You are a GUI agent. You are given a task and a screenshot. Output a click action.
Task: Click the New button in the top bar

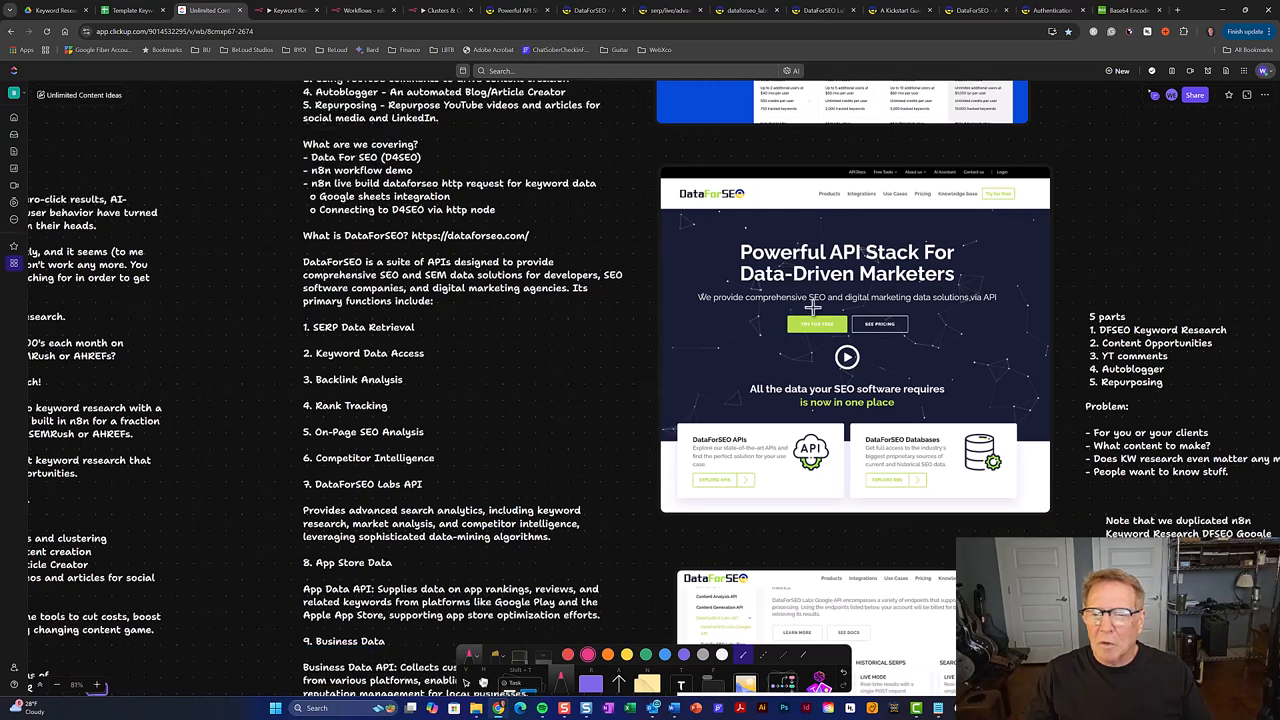coord(1117,71)
